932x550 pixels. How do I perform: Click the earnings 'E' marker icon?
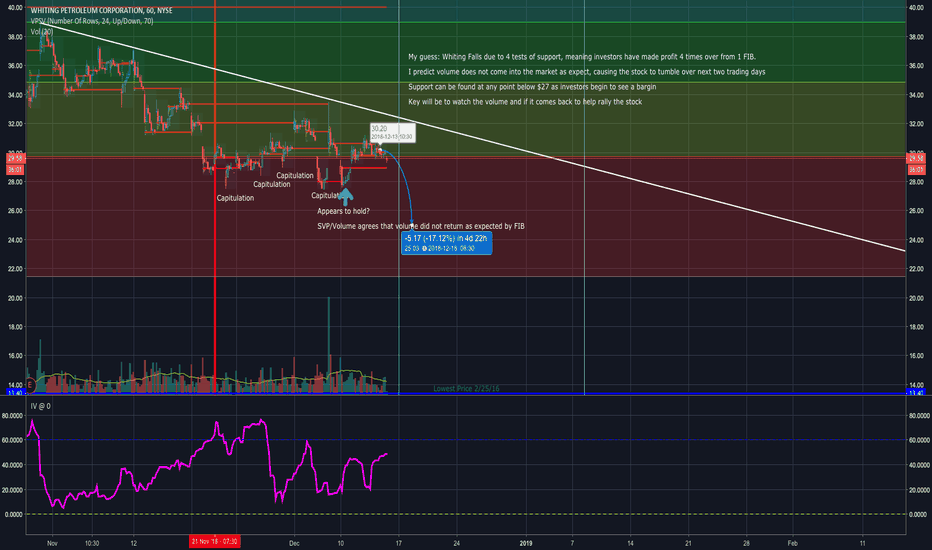tap(29, 385)
